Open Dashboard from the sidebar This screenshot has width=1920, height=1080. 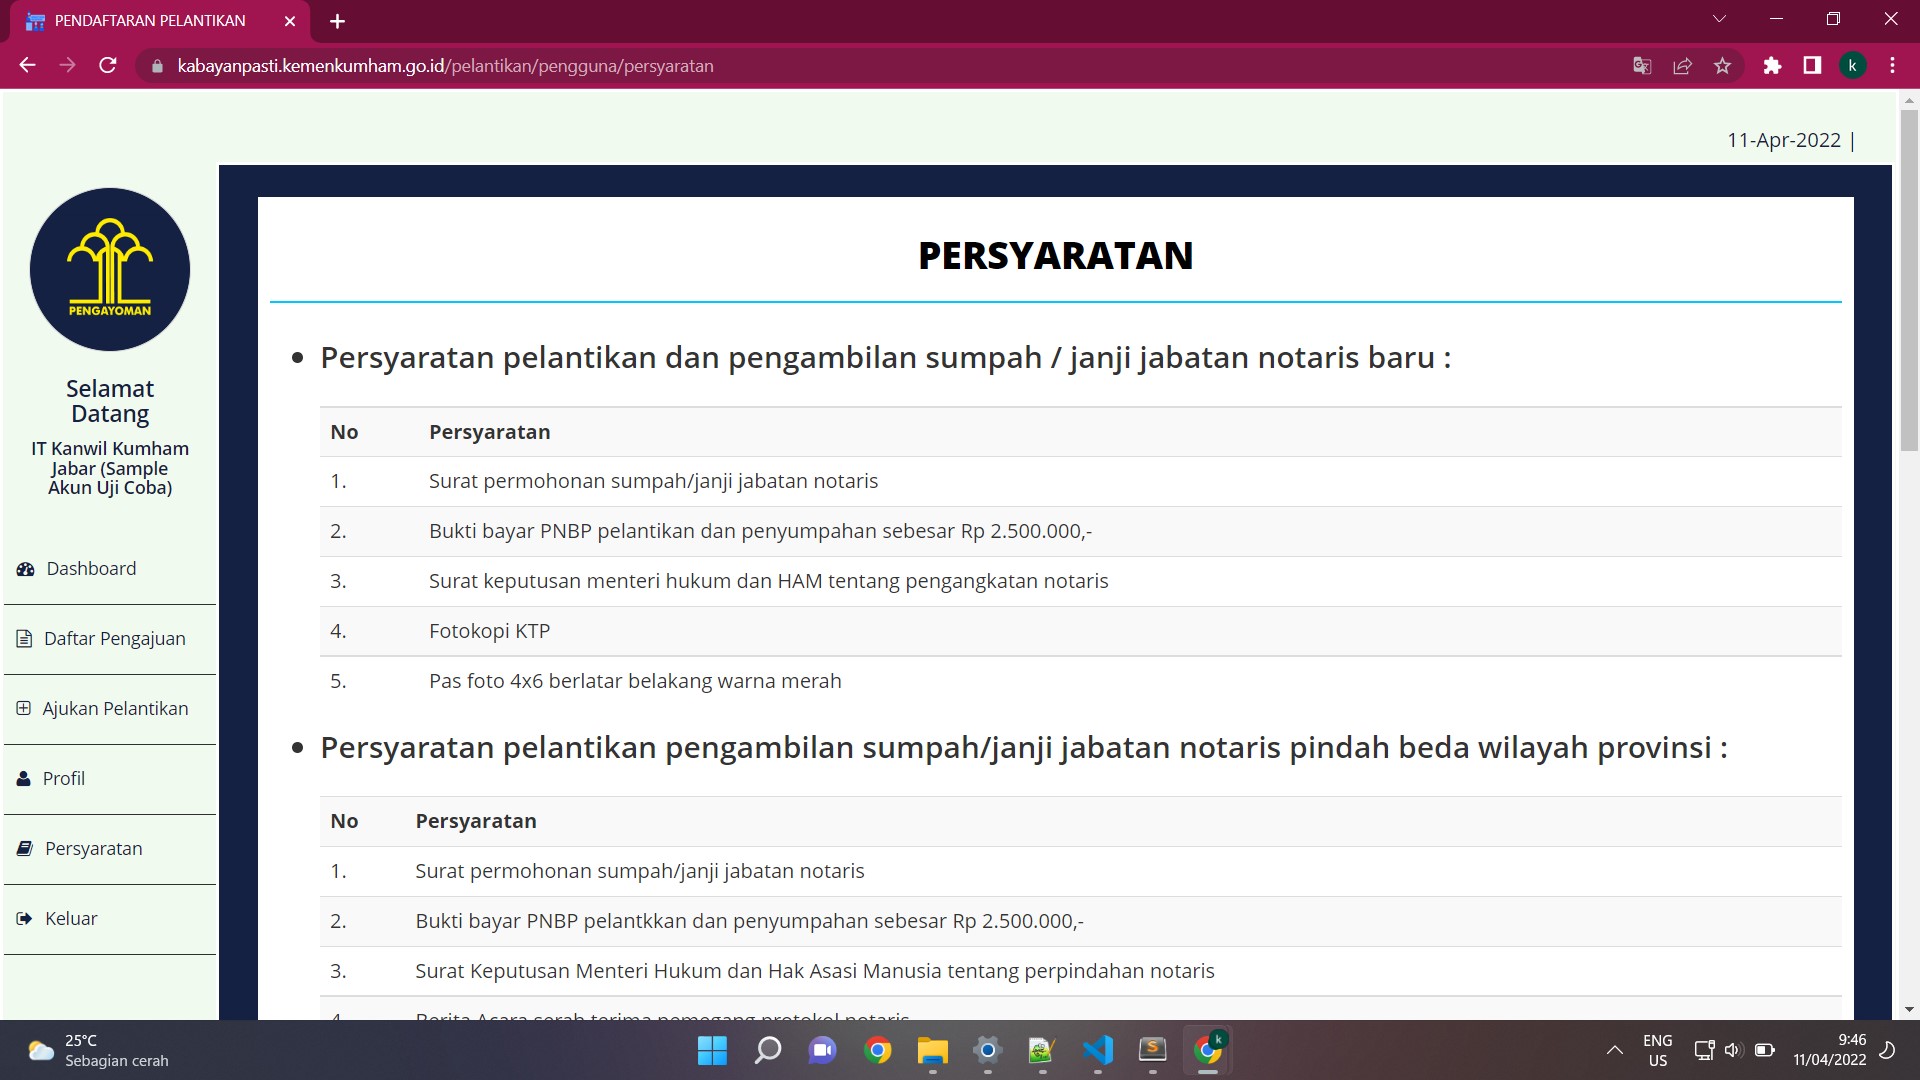[90, 569]
